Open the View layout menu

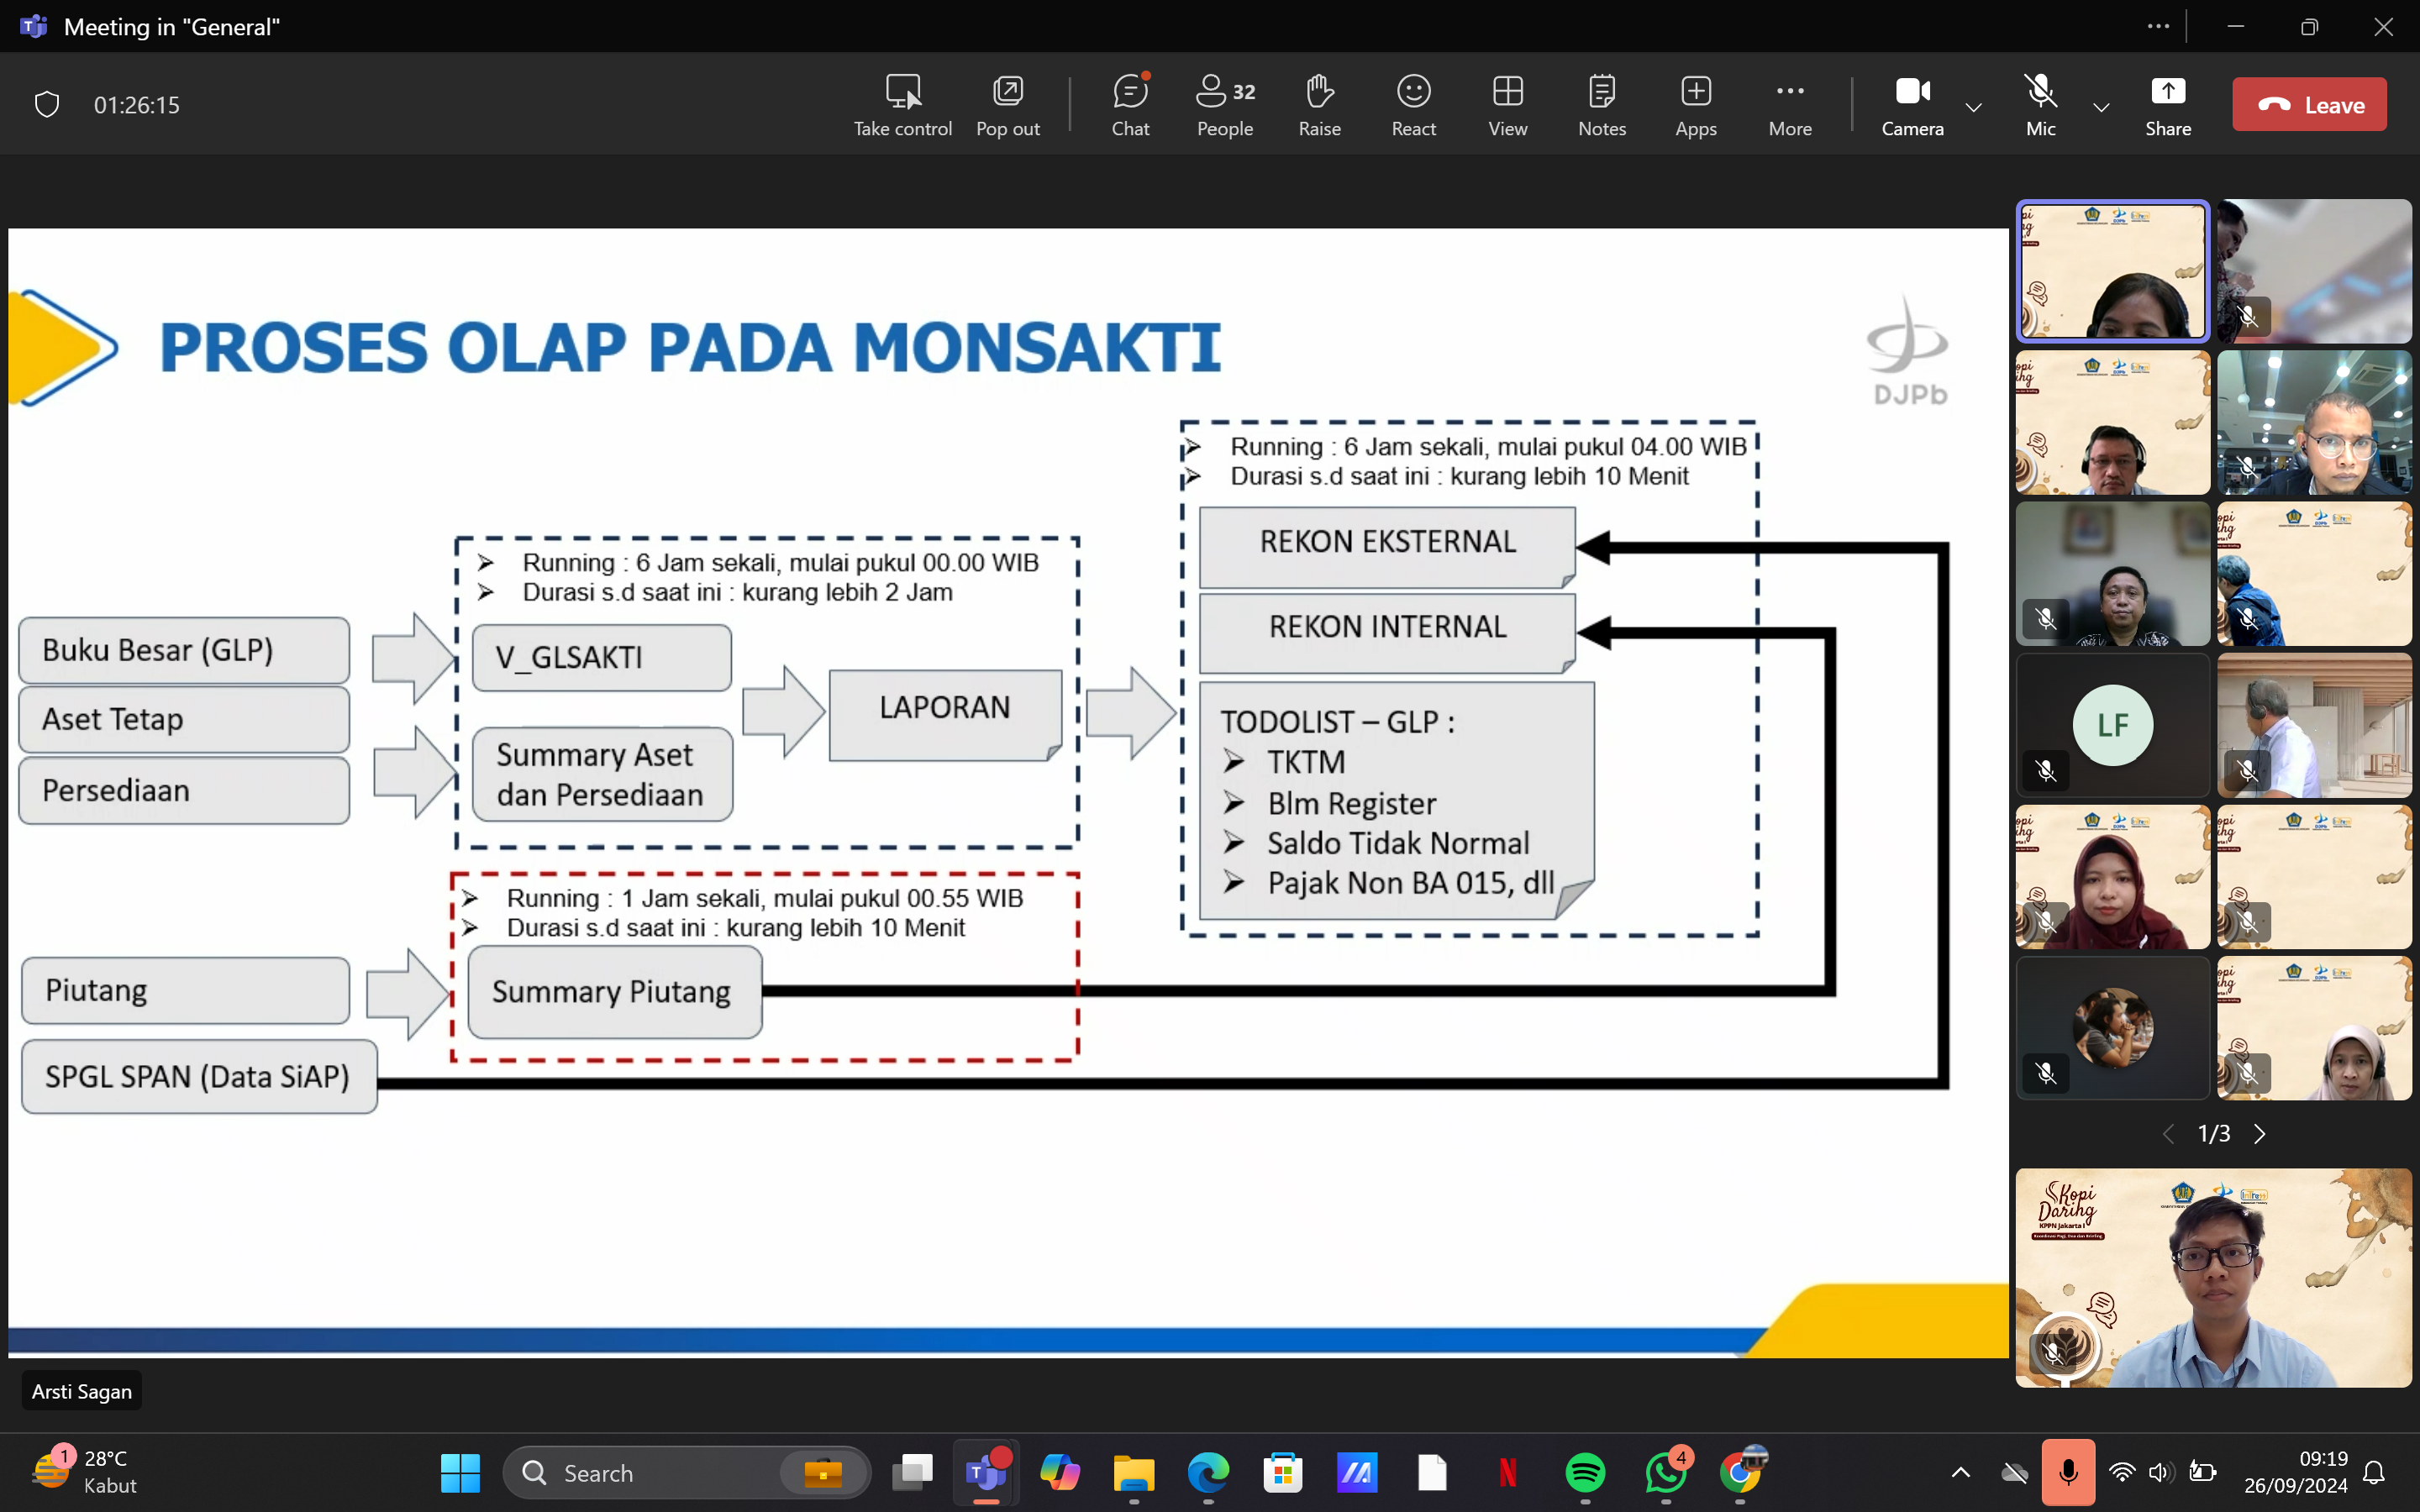(x=1507, y=104)
